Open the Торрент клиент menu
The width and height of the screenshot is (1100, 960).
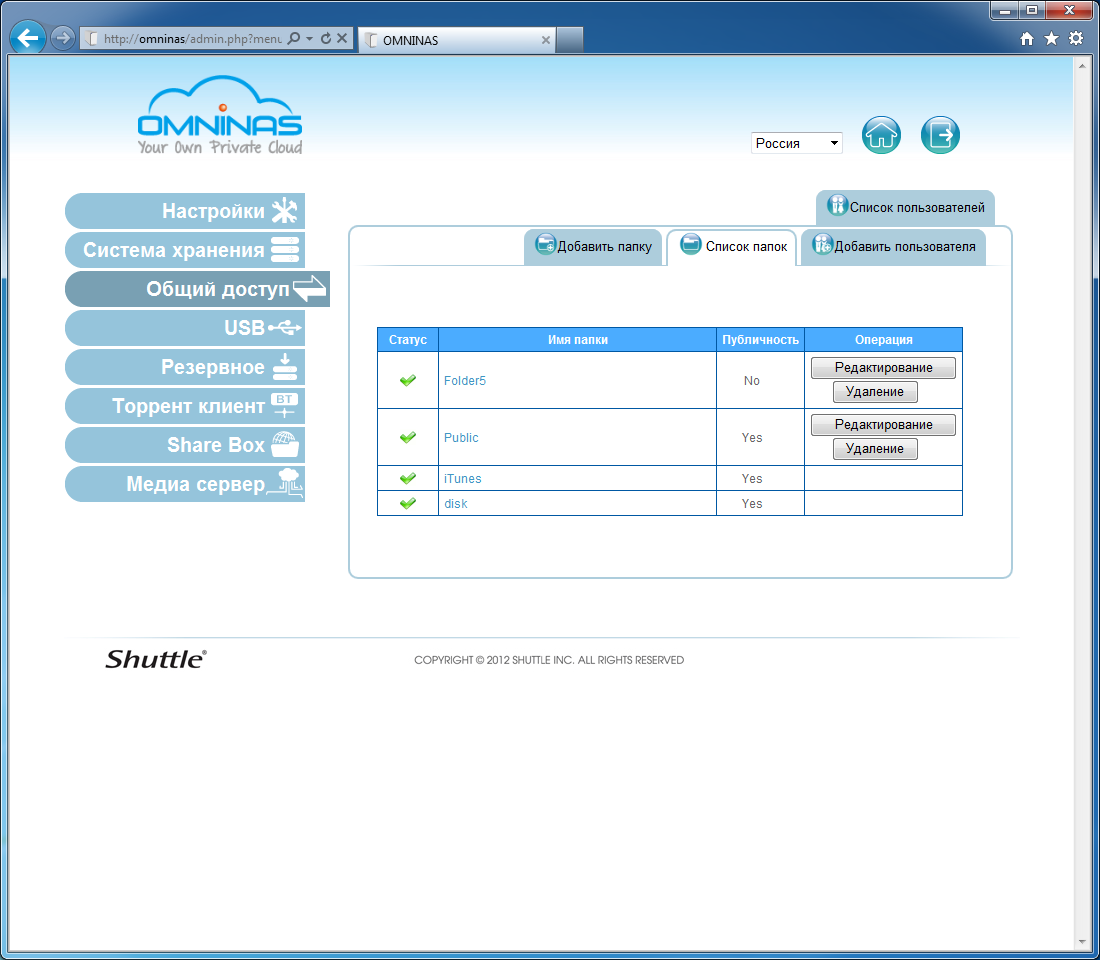pyautogui.click(x=185, y=406)
